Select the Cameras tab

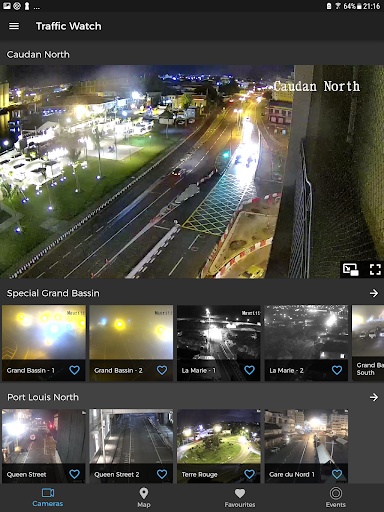click(x=48, y=498)
